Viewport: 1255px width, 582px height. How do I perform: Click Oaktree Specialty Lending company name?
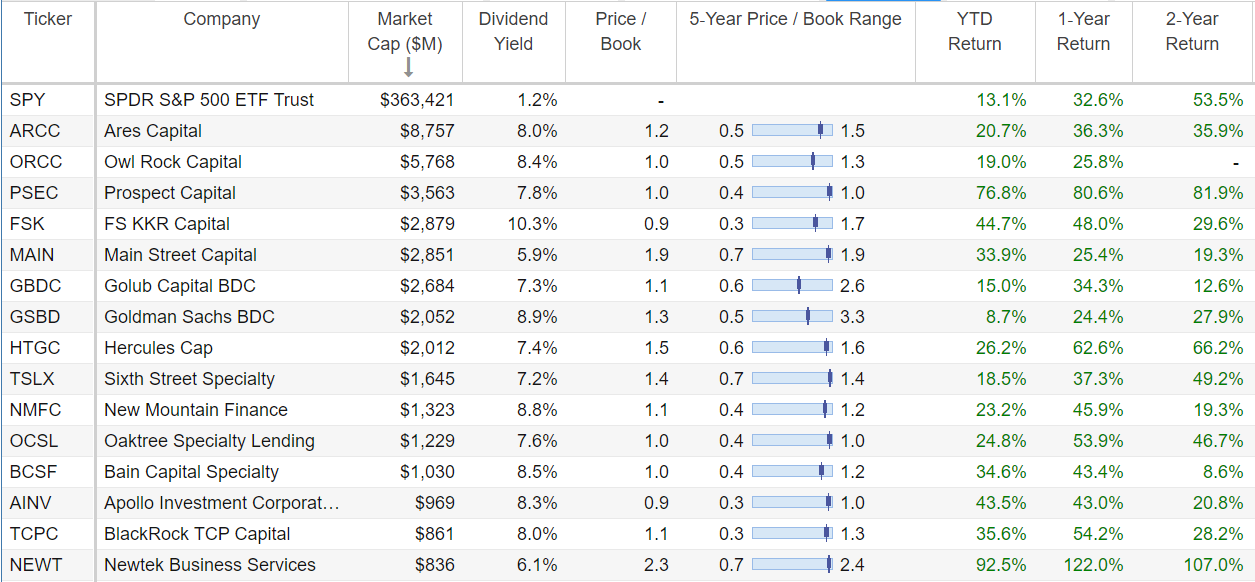click(x=209, y=441)
